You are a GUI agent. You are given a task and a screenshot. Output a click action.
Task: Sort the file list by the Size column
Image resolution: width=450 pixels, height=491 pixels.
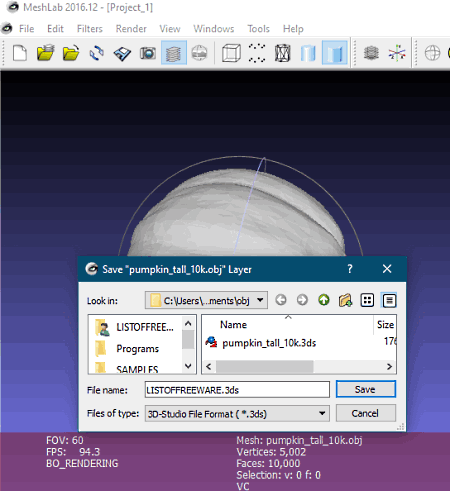pos(385,325)
